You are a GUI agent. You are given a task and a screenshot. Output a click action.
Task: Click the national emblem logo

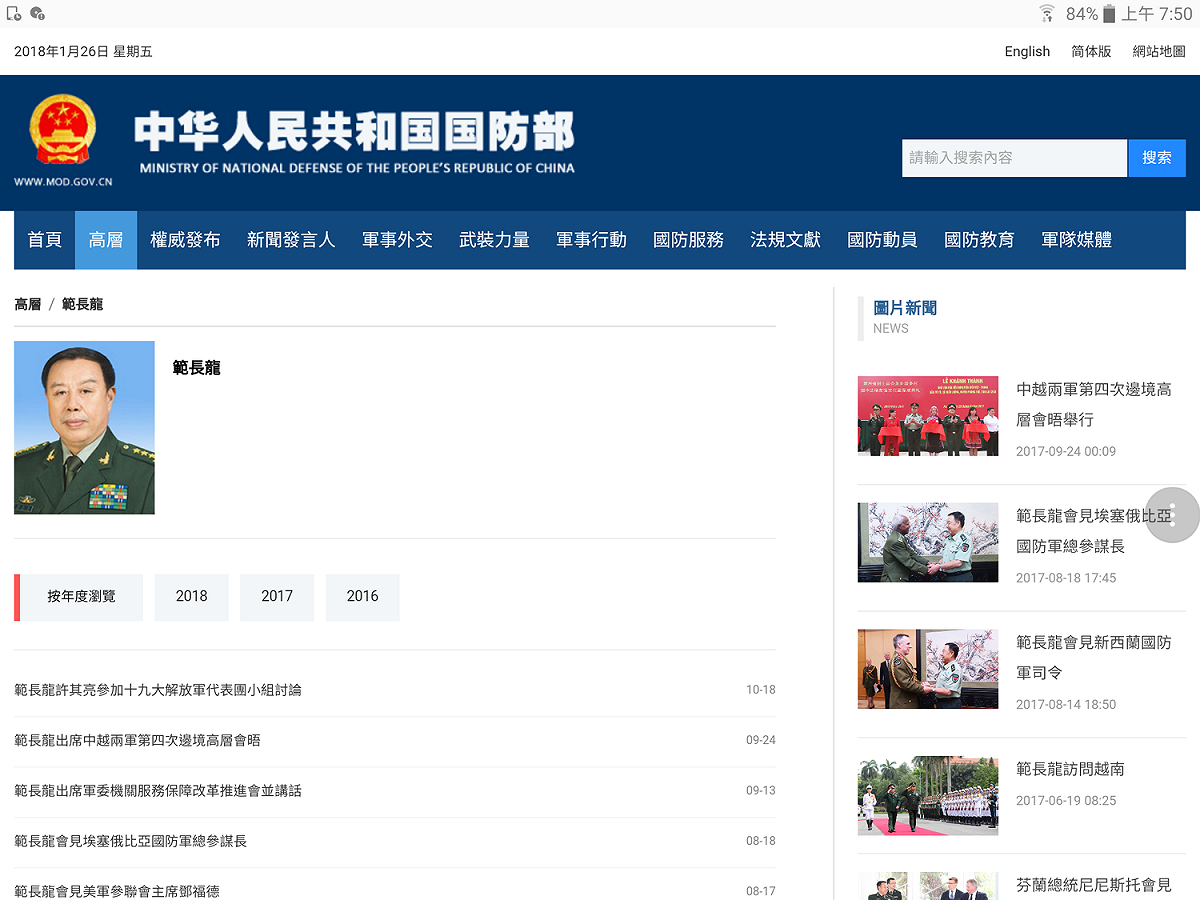(x=63, y=130)
